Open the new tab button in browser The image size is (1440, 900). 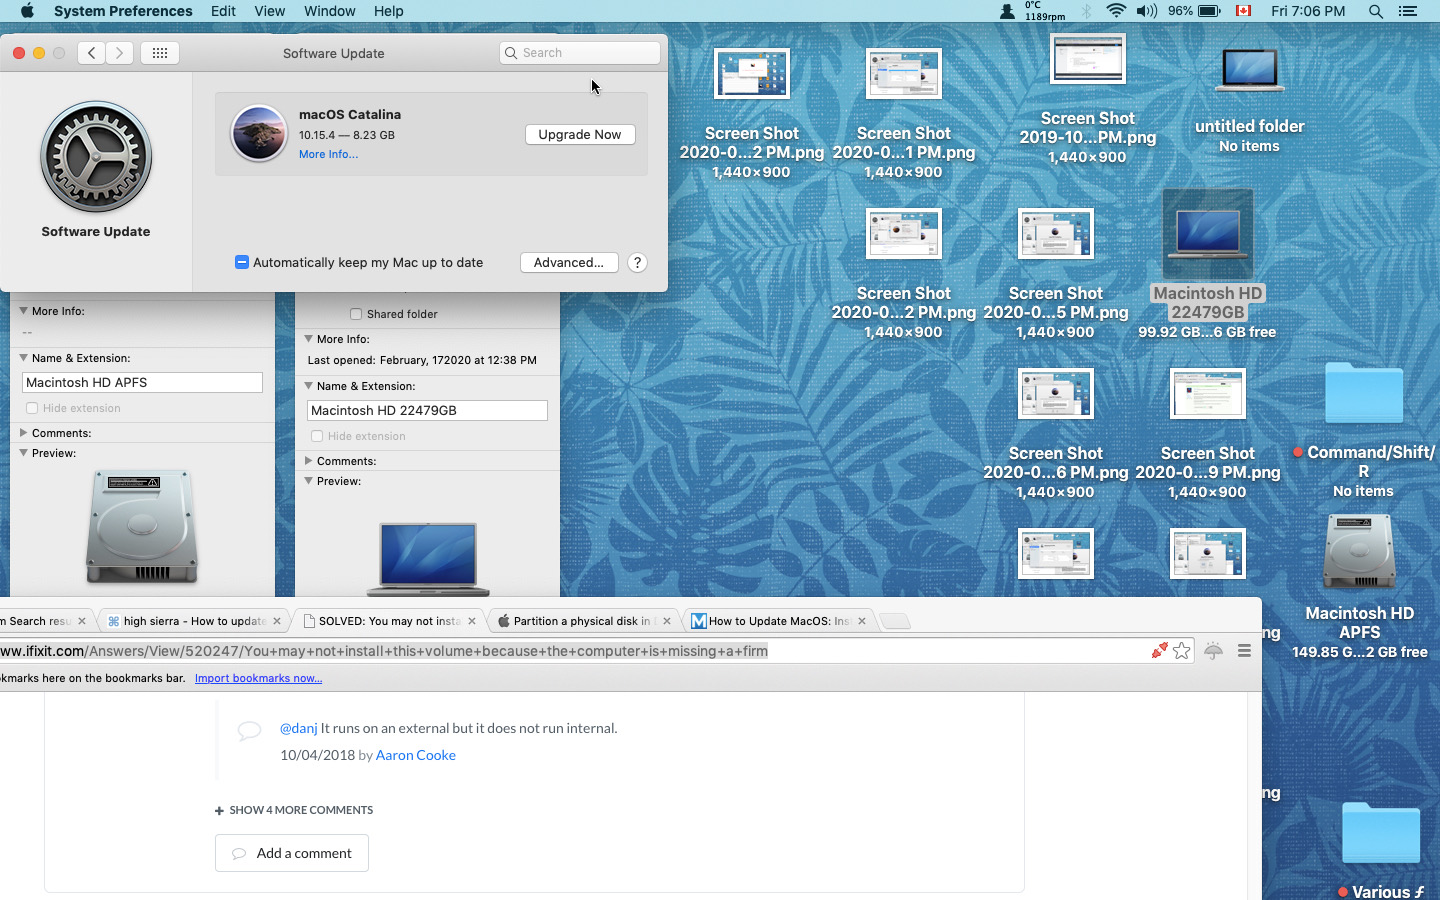coord(896,621)
